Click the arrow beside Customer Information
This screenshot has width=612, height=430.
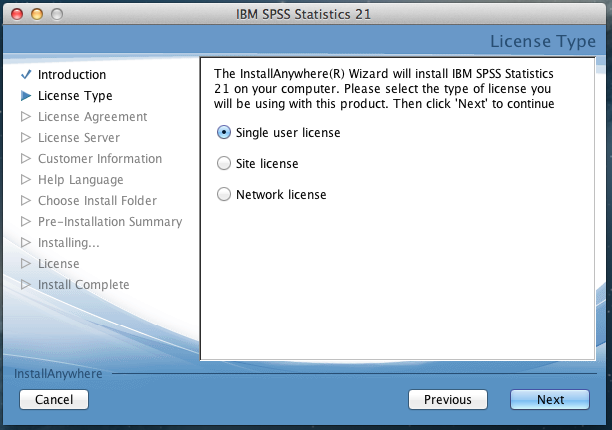[26, 158]
